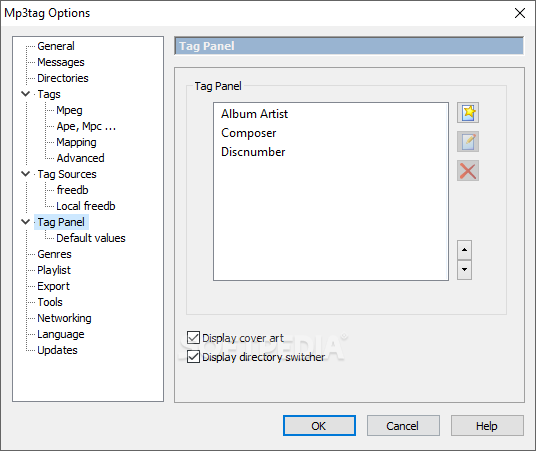Open the Directories options page

(63, 78)
